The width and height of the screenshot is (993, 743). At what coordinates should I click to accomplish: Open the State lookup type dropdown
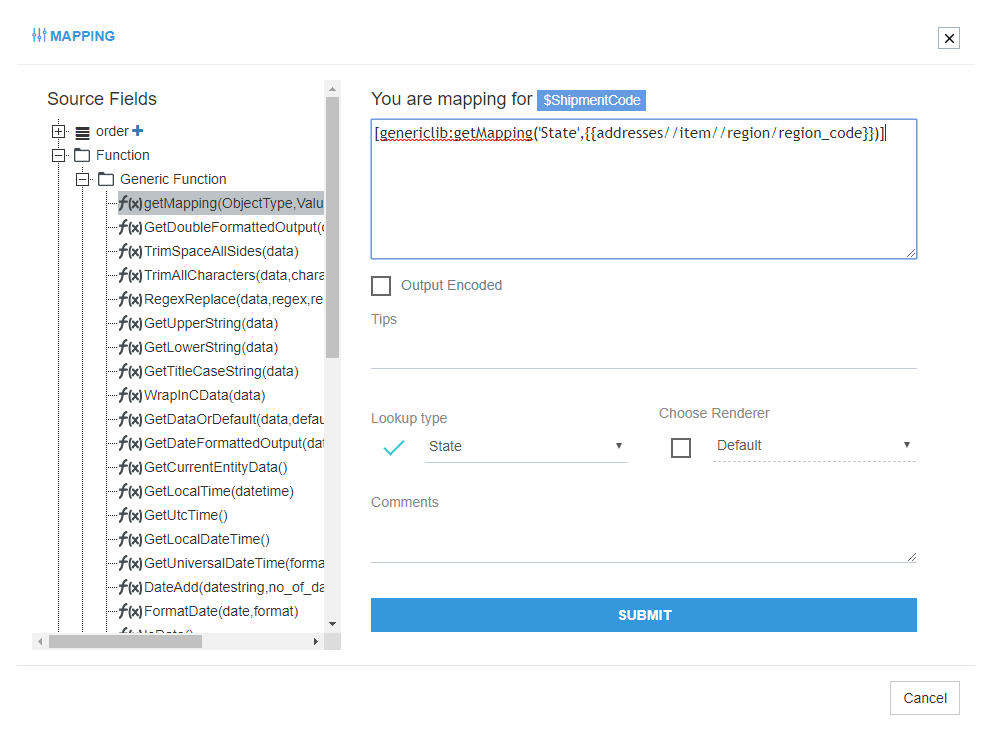526,446
